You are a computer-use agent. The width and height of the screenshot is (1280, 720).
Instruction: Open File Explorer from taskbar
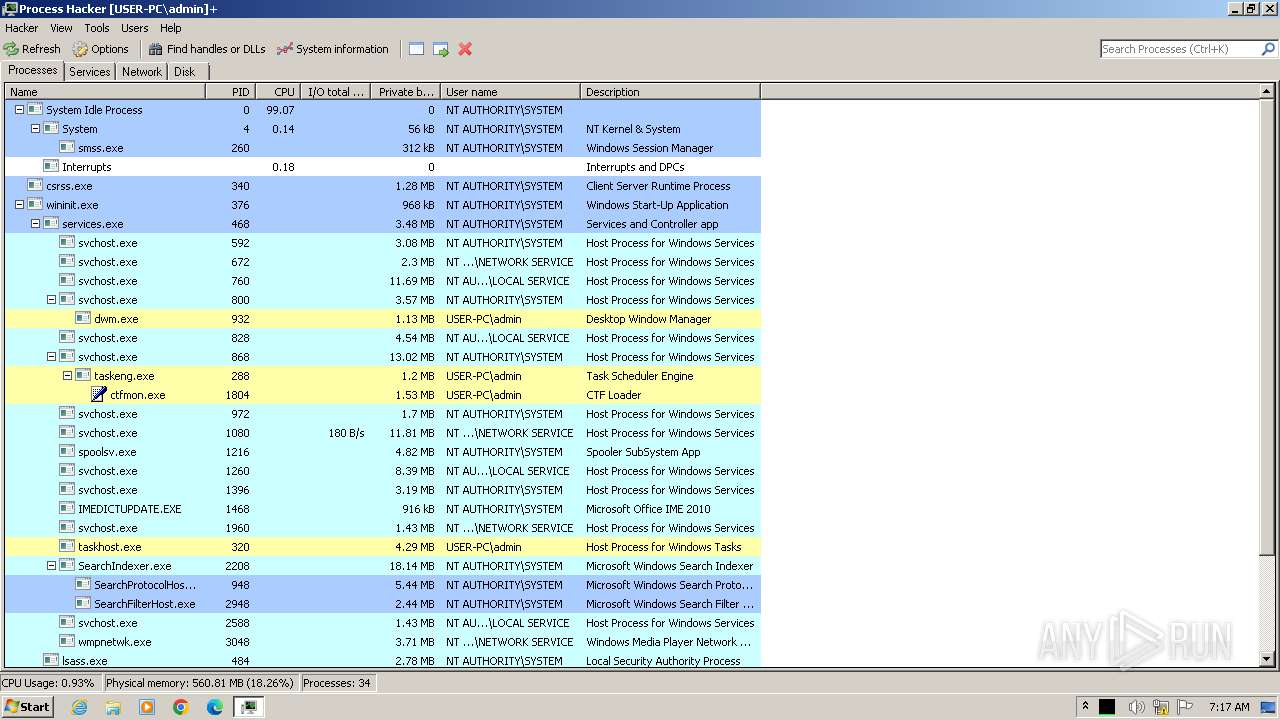[x=113, y=707]
